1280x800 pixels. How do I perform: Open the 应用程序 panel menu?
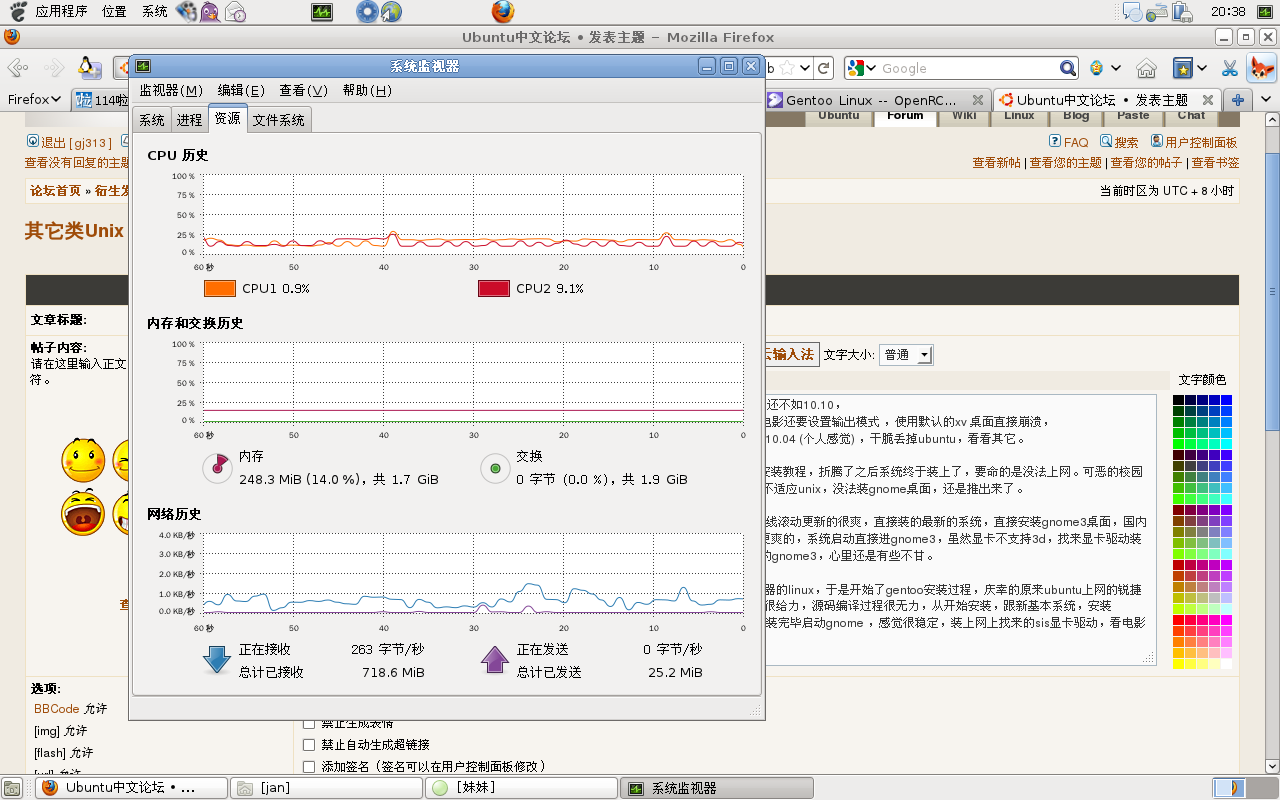click(x=61, y=12)
